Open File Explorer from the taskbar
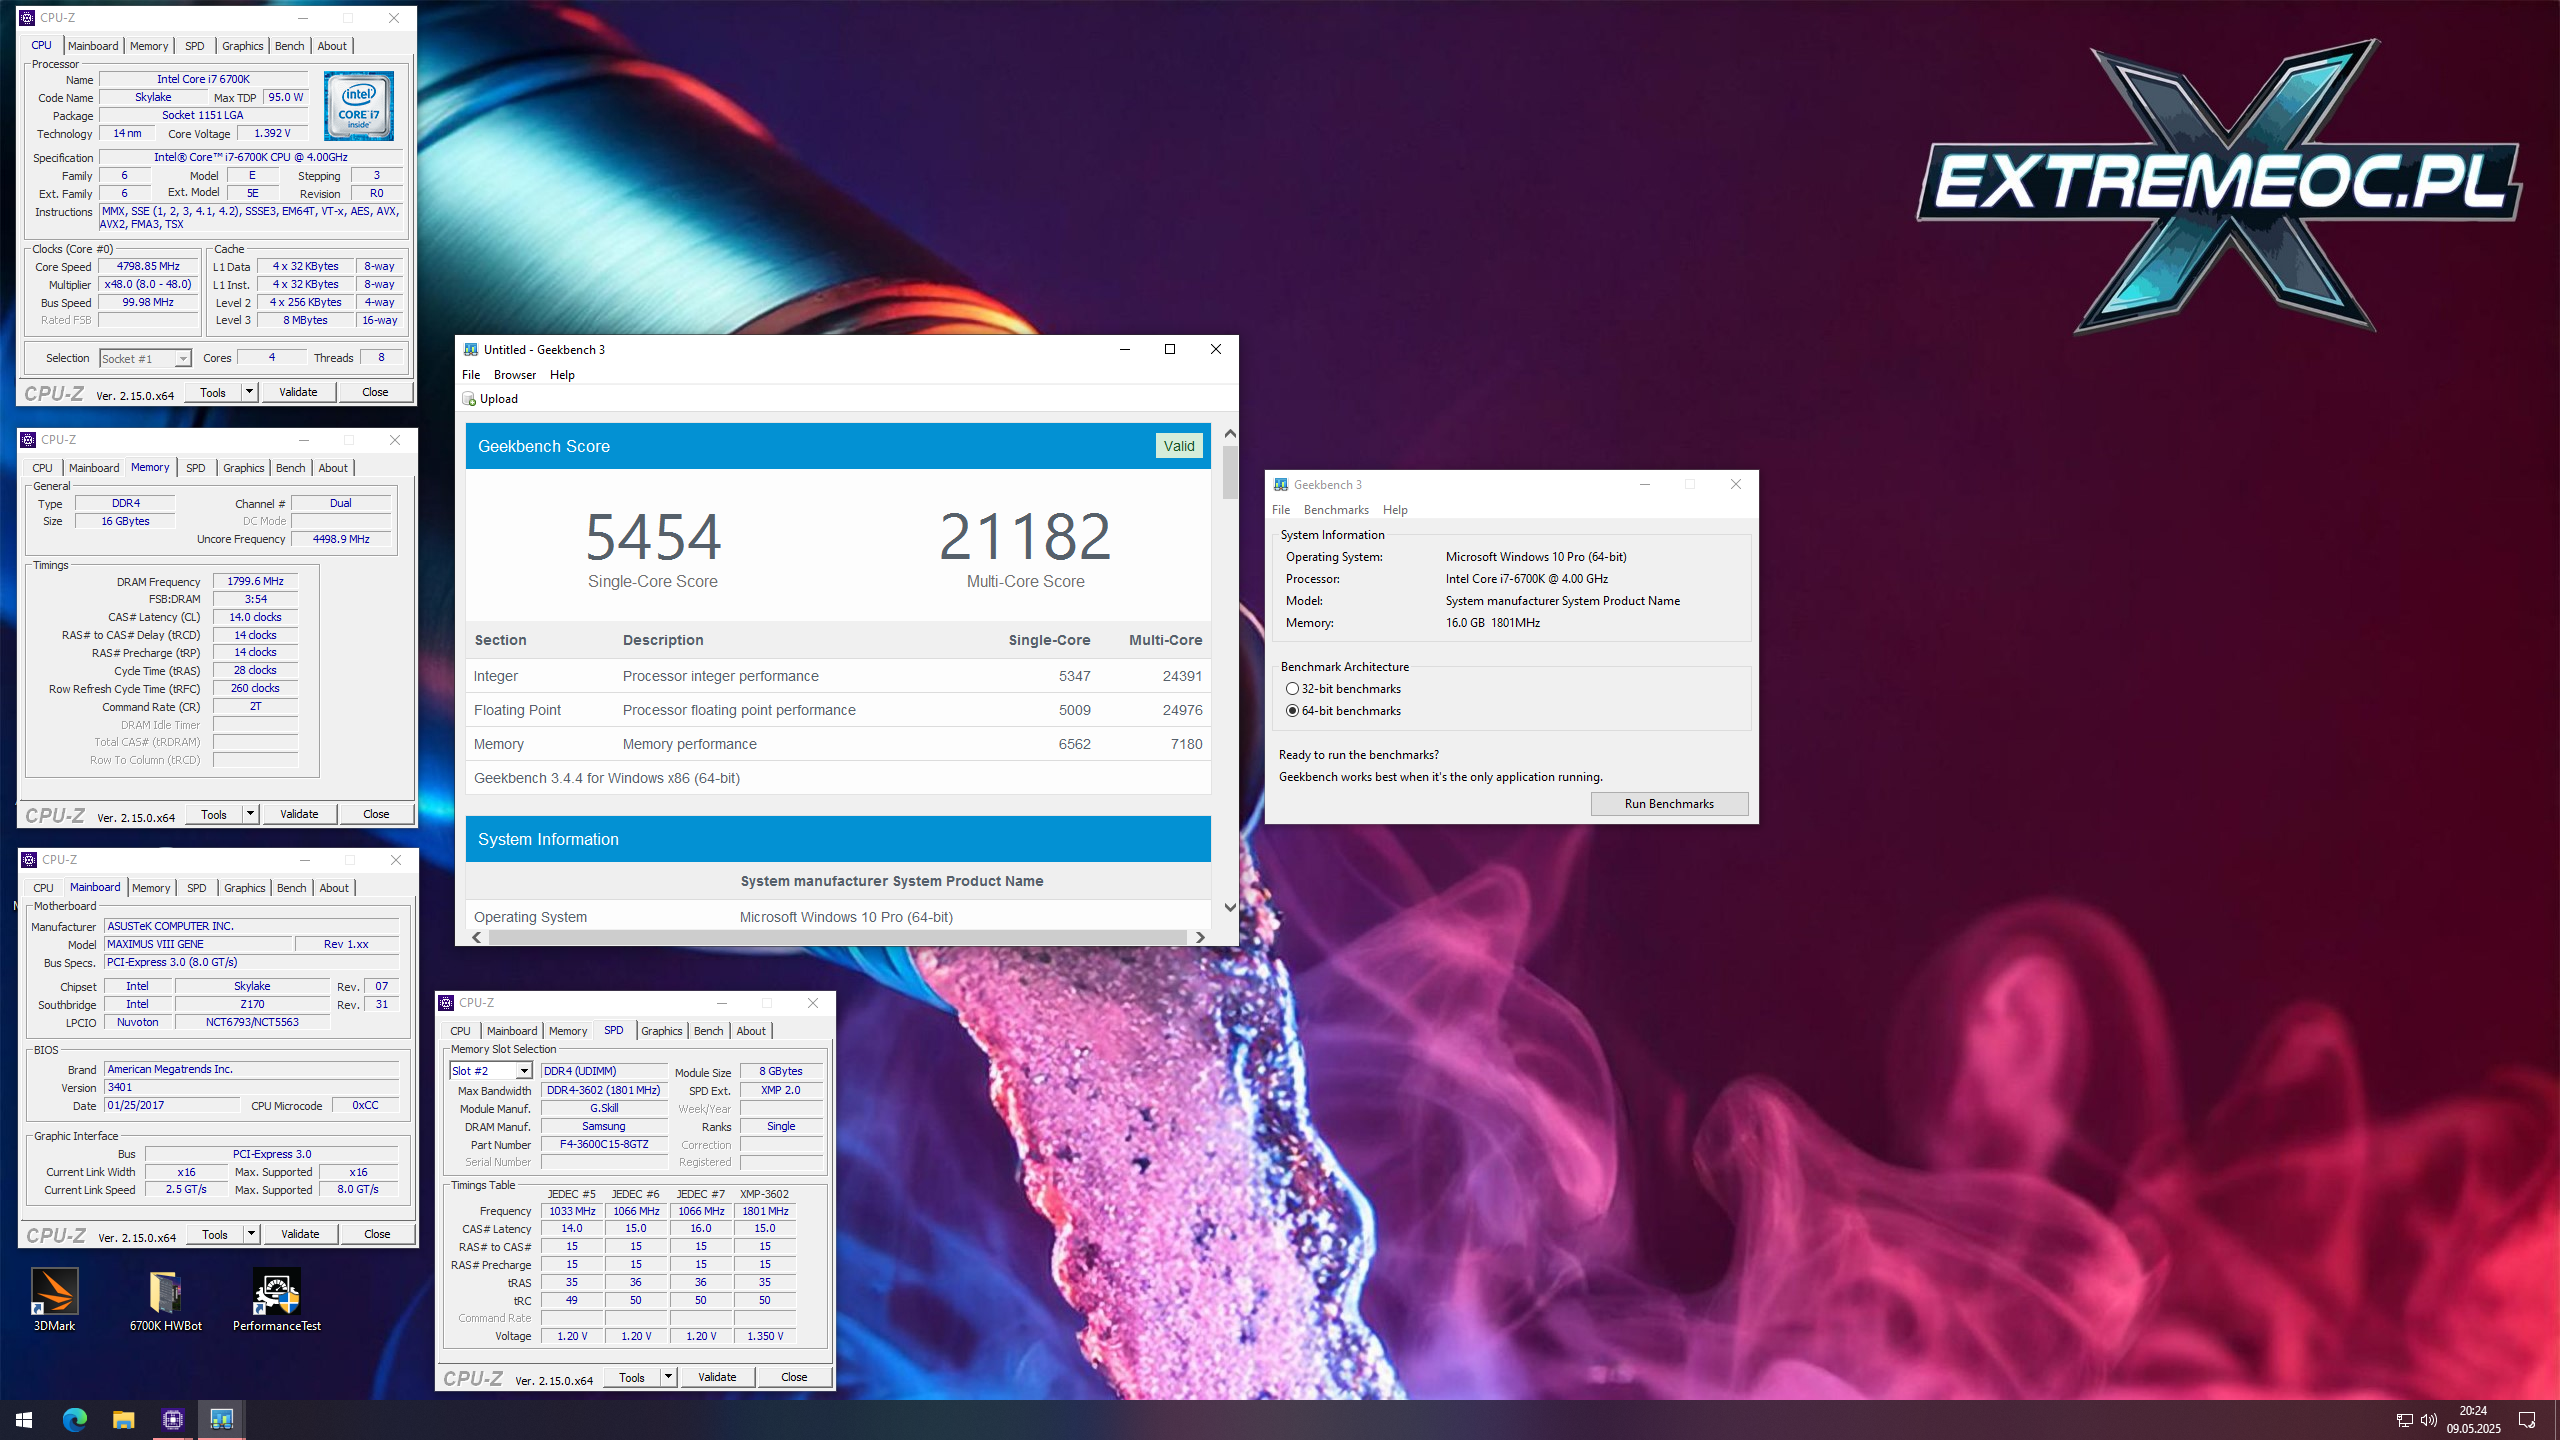The width and height of the screenshot is (2560, 1440). click(x=123, y=1419)
